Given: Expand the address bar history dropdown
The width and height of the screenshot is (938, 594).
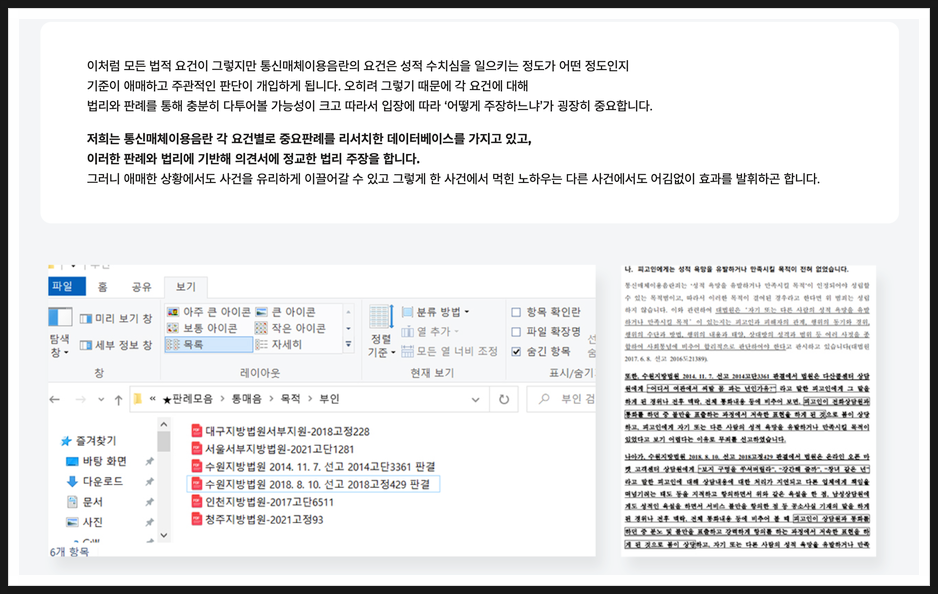Looking at the screenshot, I should point(476,399).
